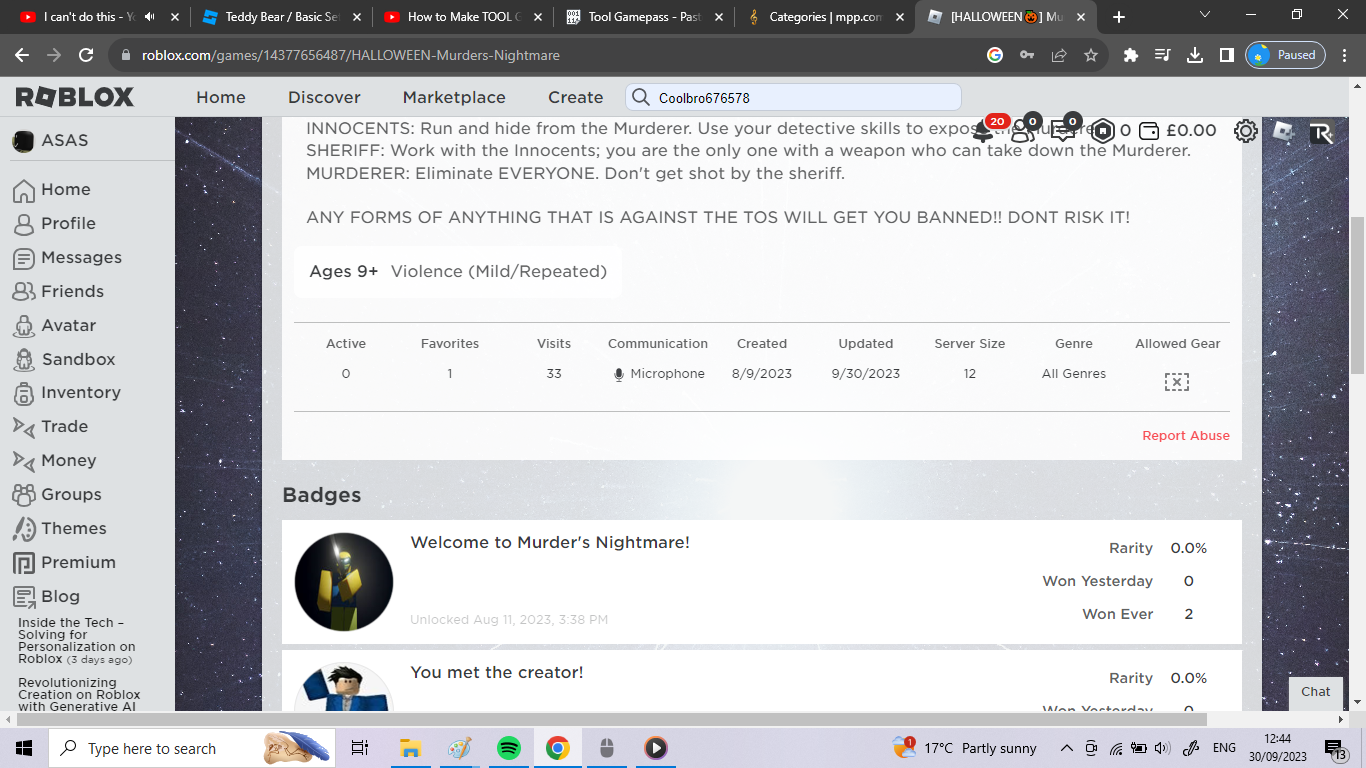Open the media controls icon
This screenshot has height=768, width=1366.
coord(1162,55)
